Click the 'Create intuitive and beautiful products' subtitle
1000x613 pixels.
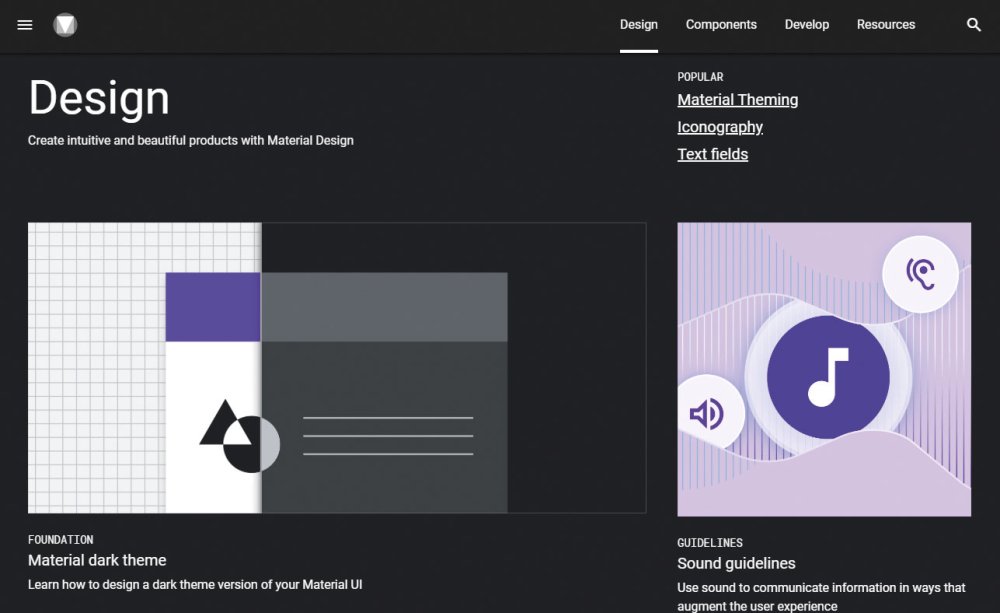click(x=191, y=140)
